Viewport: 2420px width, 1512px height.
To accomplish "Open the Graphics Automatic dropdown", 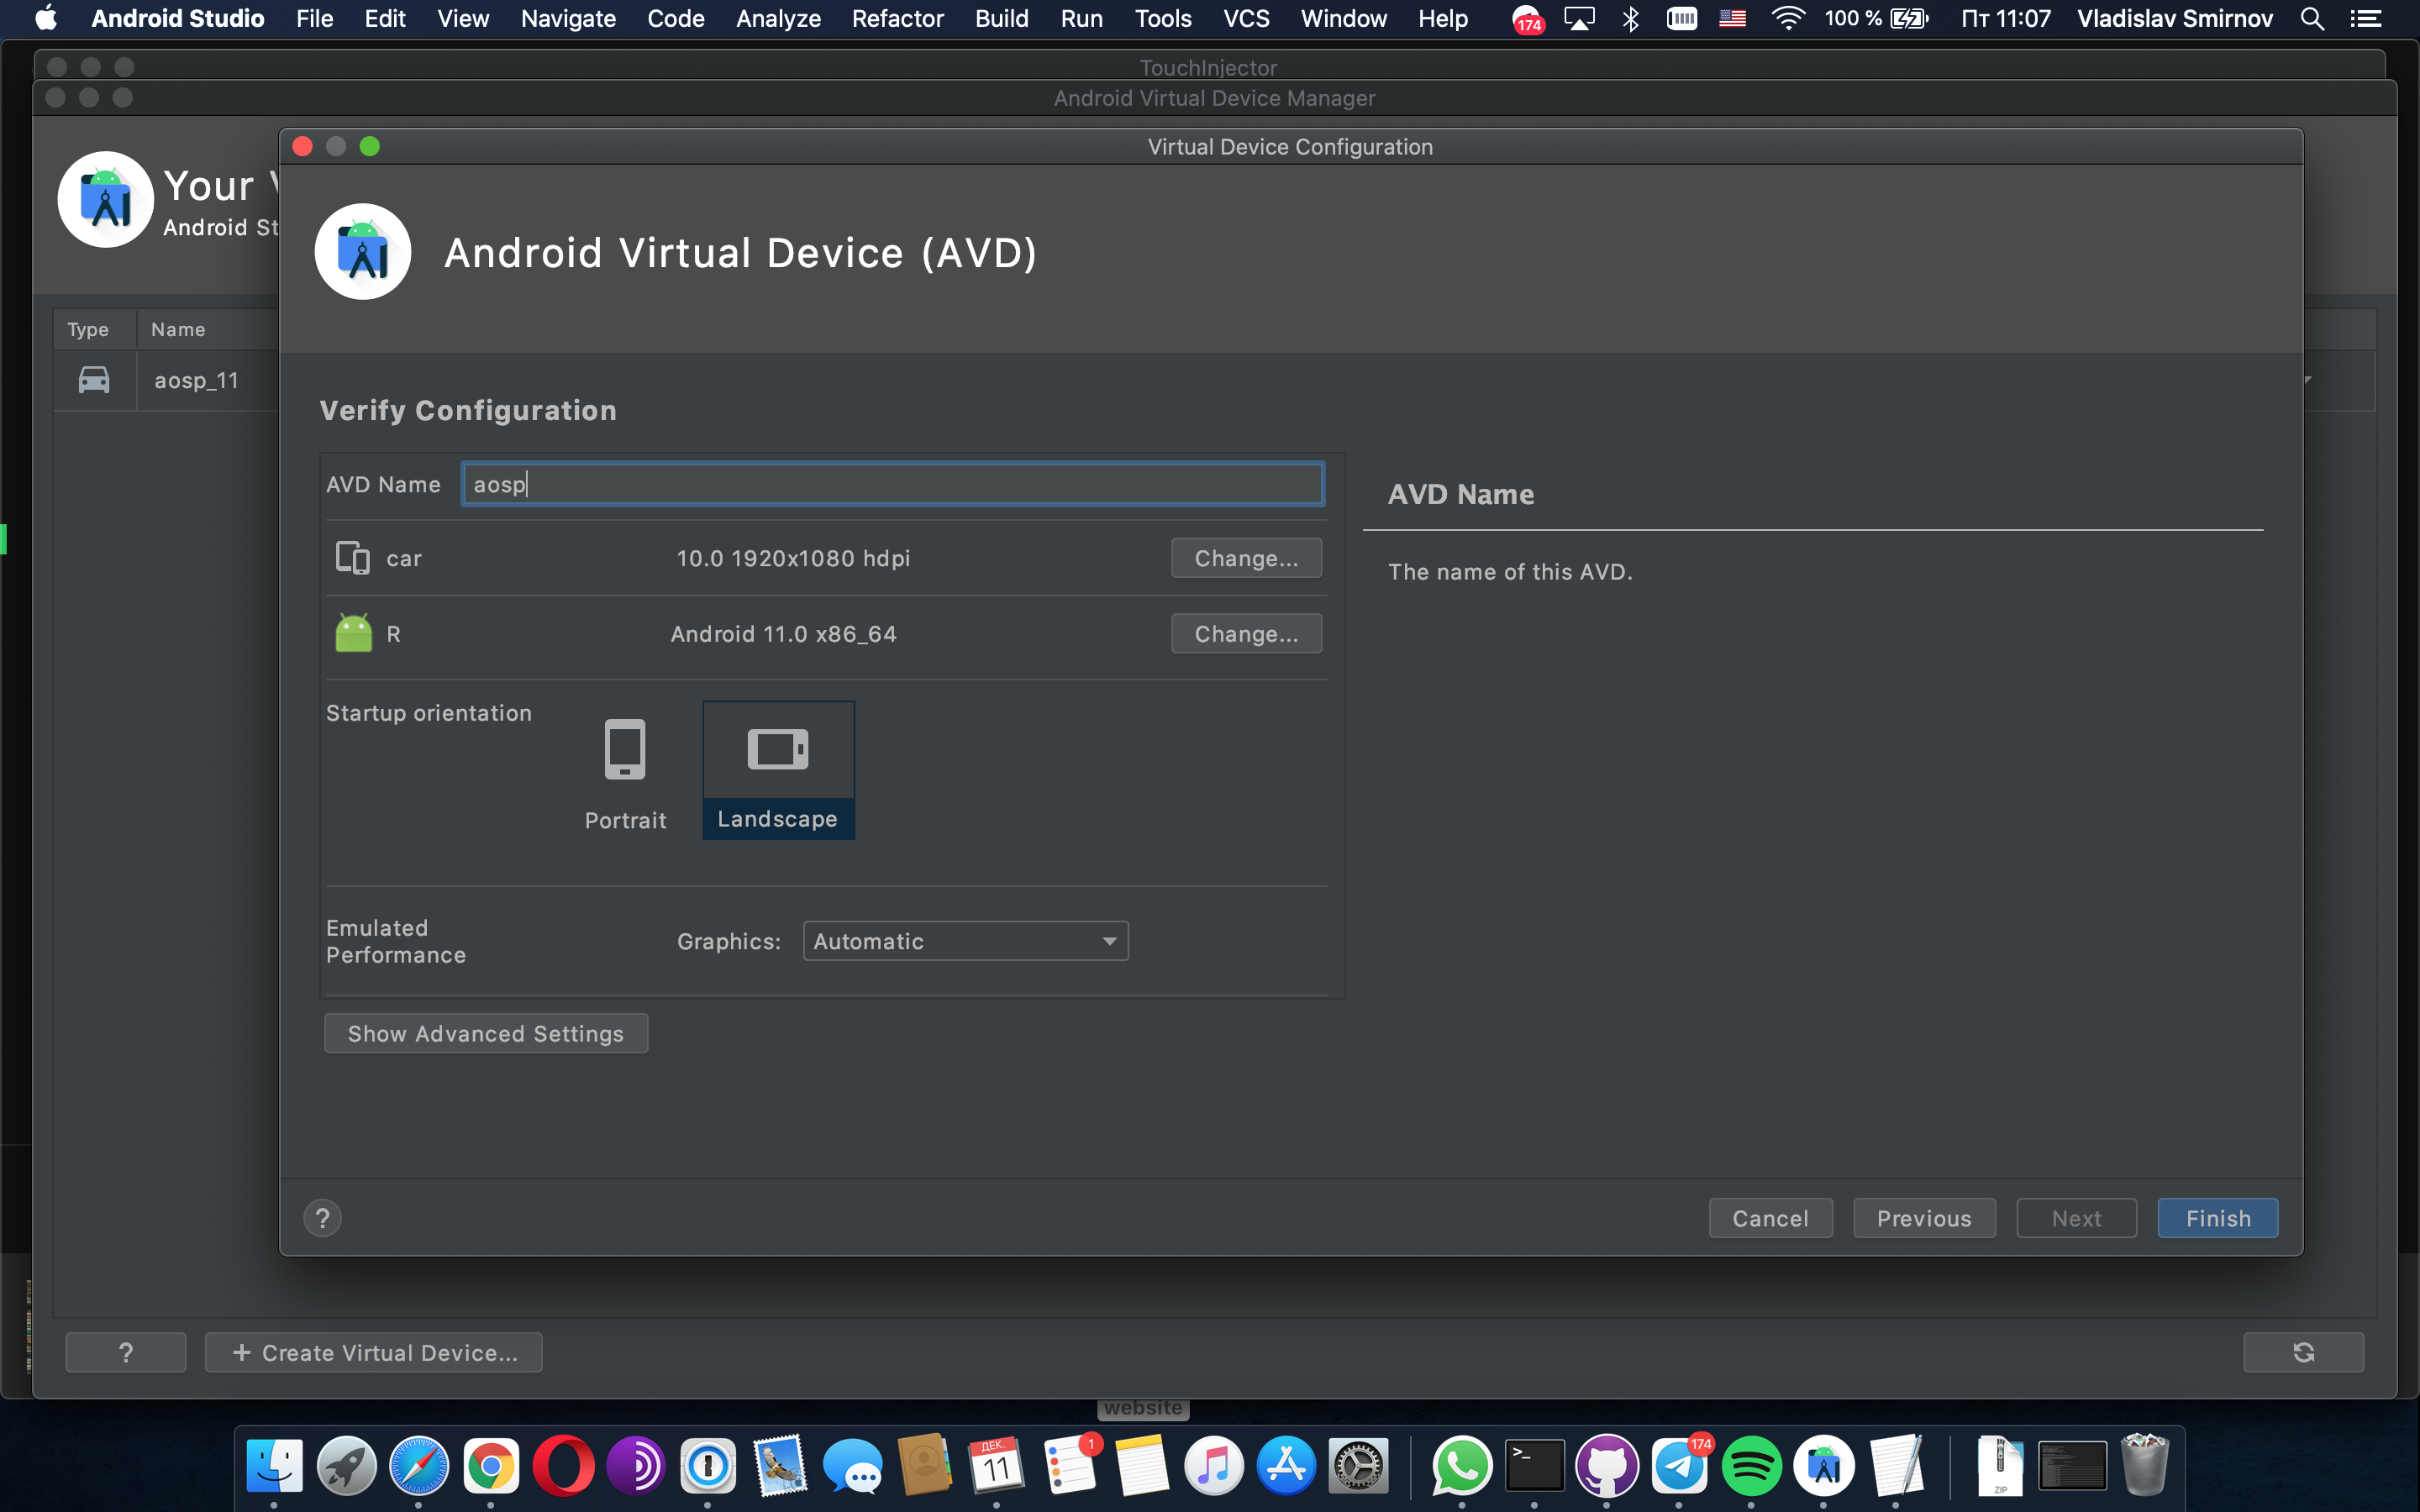I will (x=965, y=941).
